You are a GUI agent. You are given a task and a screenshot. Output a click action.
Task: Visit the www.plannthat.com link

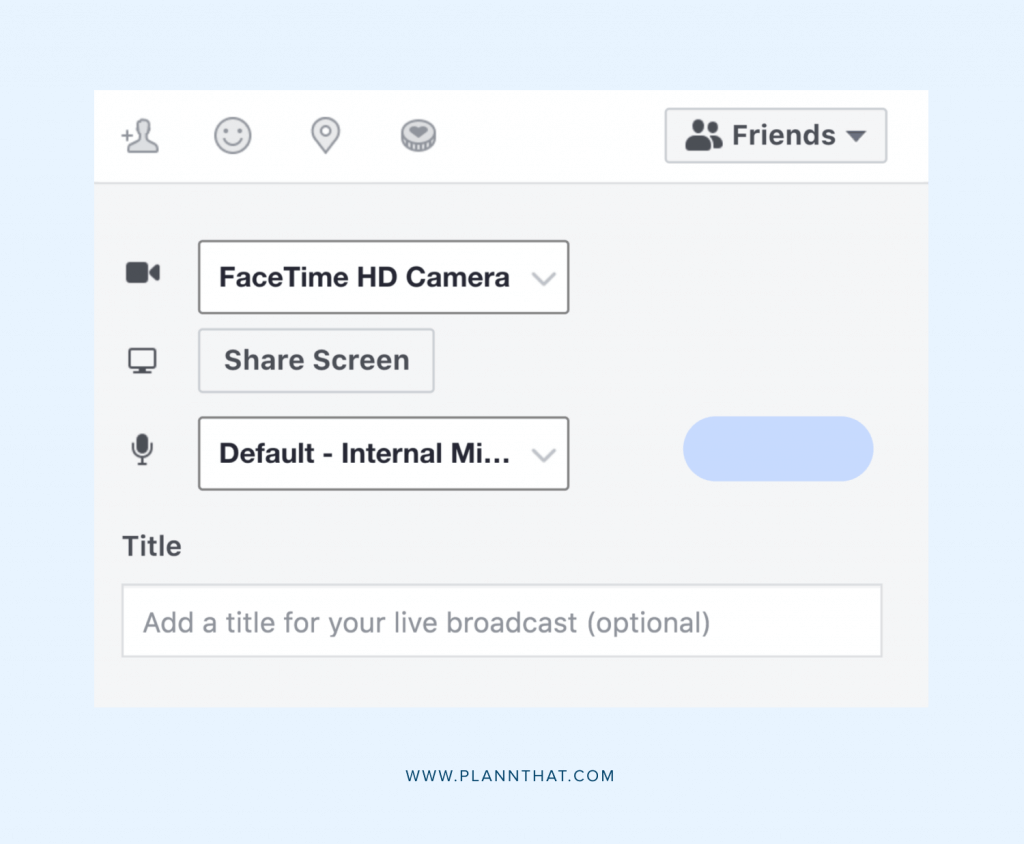511,775
